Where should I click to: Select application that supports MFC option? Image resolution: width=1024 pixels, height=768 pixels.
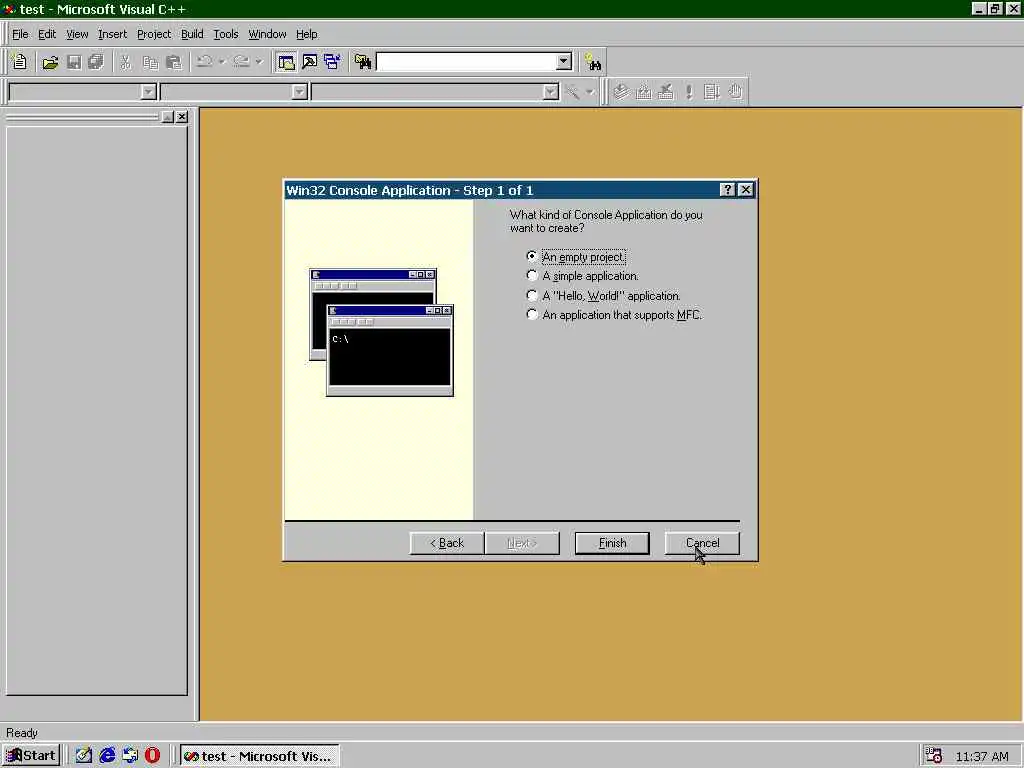(615, 315)
